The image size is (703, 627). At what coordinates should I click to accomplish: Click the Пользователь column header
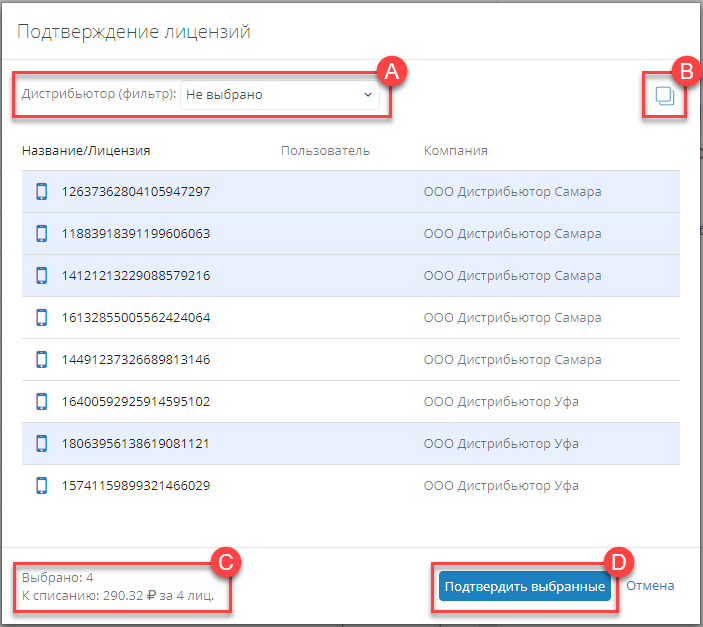[325, 151]
